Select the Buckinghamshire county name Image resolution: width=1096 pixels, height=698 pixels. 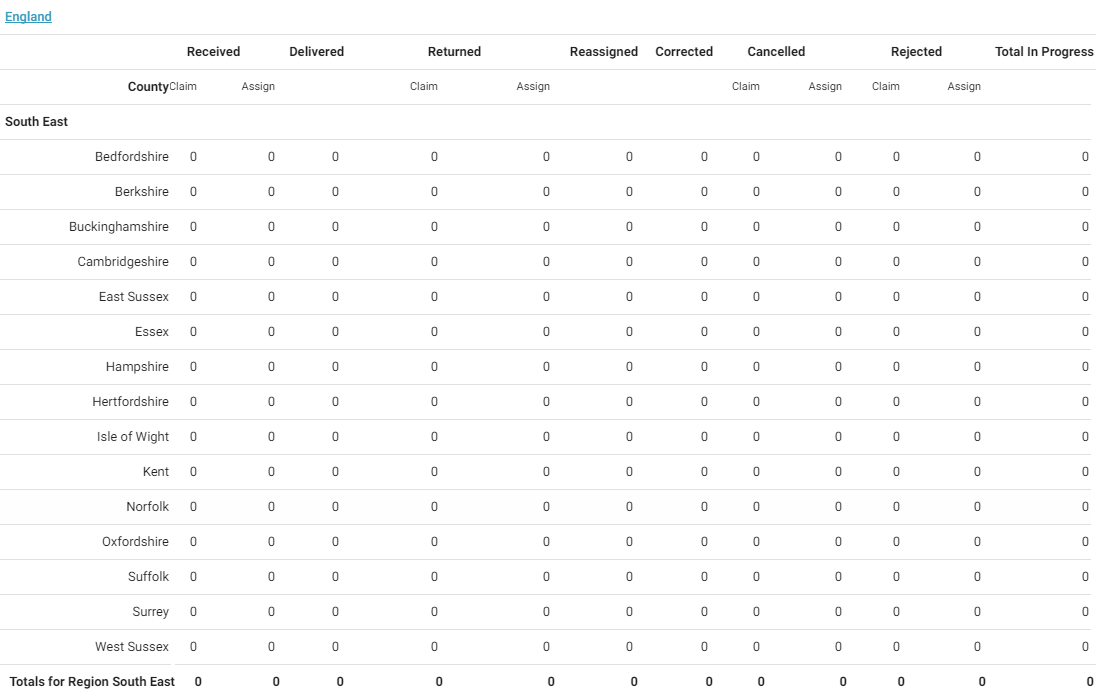click(119, 227)
